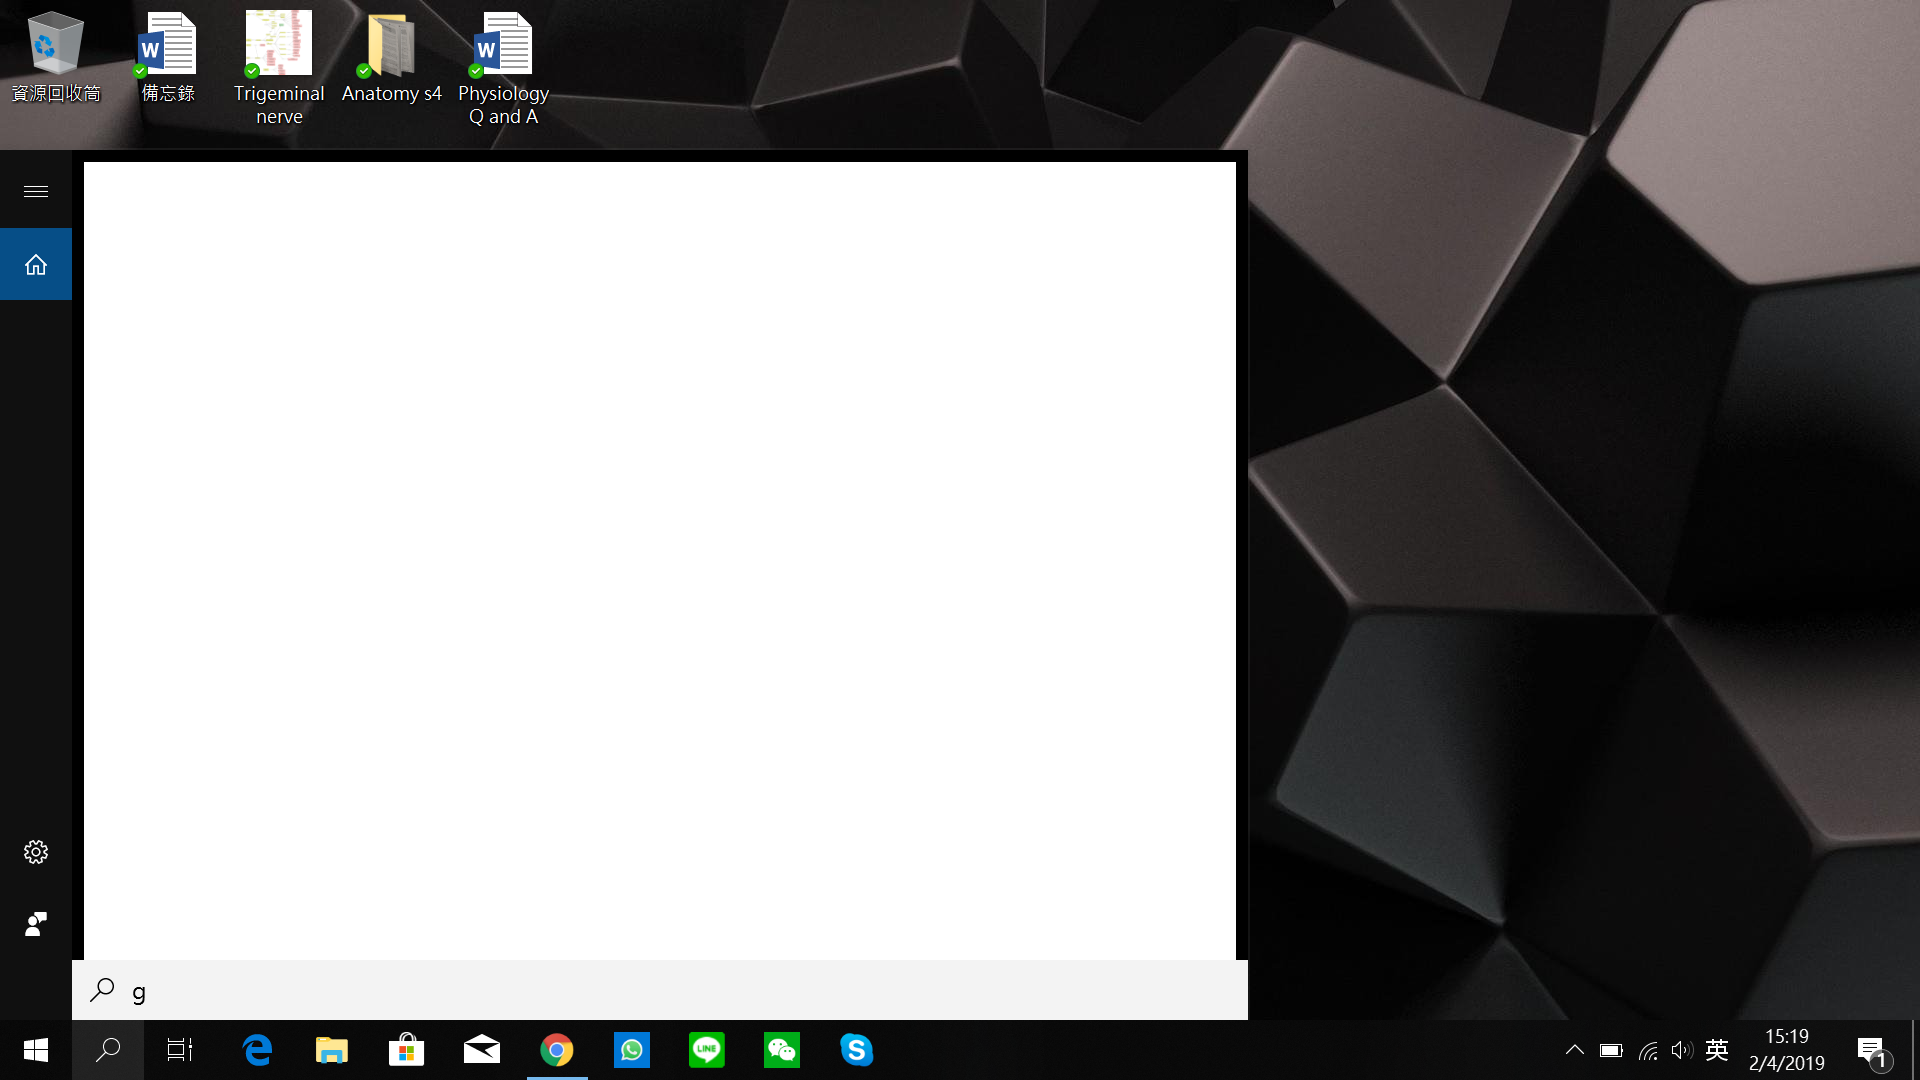
Task: Expand hidden system tray icons chevron
Action: [x=1574, y=1050]
